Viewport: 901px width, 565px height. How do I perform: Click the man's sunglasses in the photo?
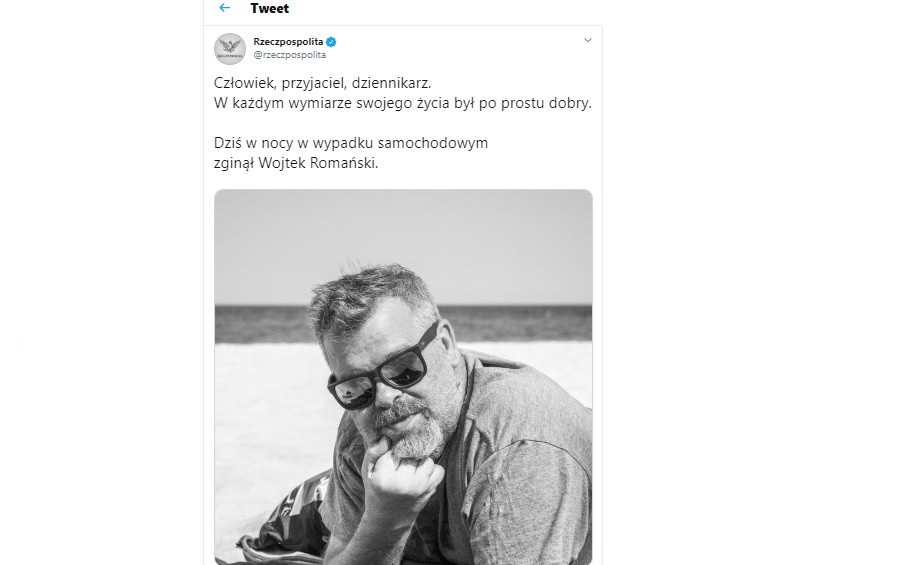coord(385,368)
